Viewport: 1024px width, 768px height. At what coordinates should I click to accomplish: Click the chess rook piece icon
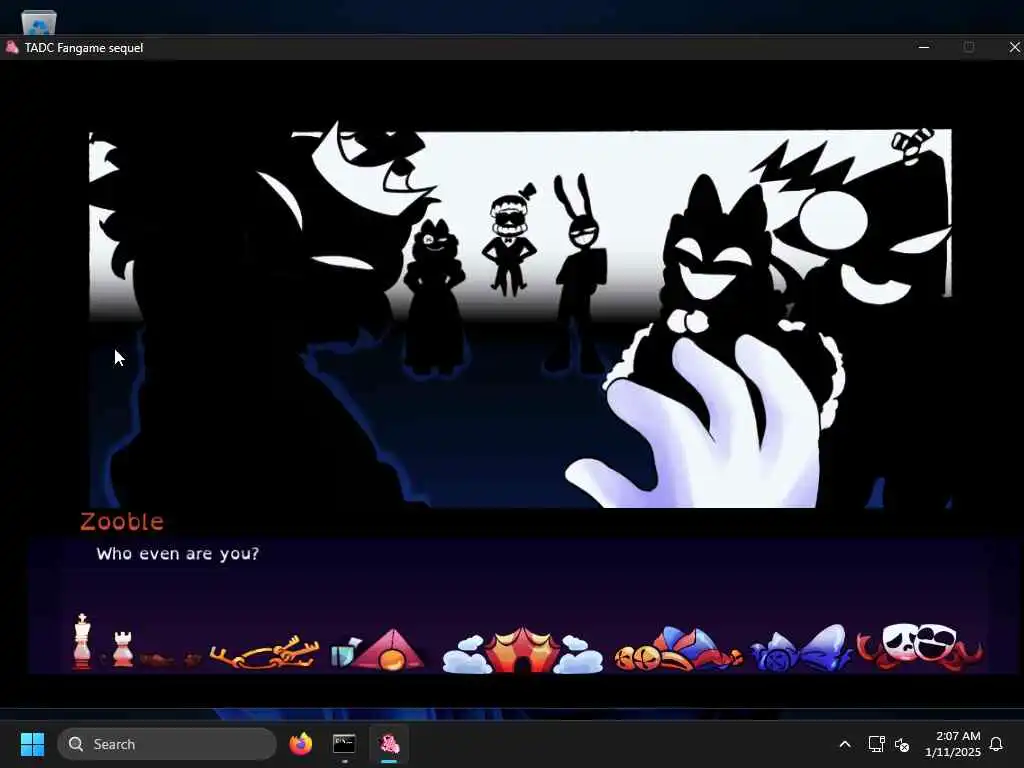pos(123,649)
